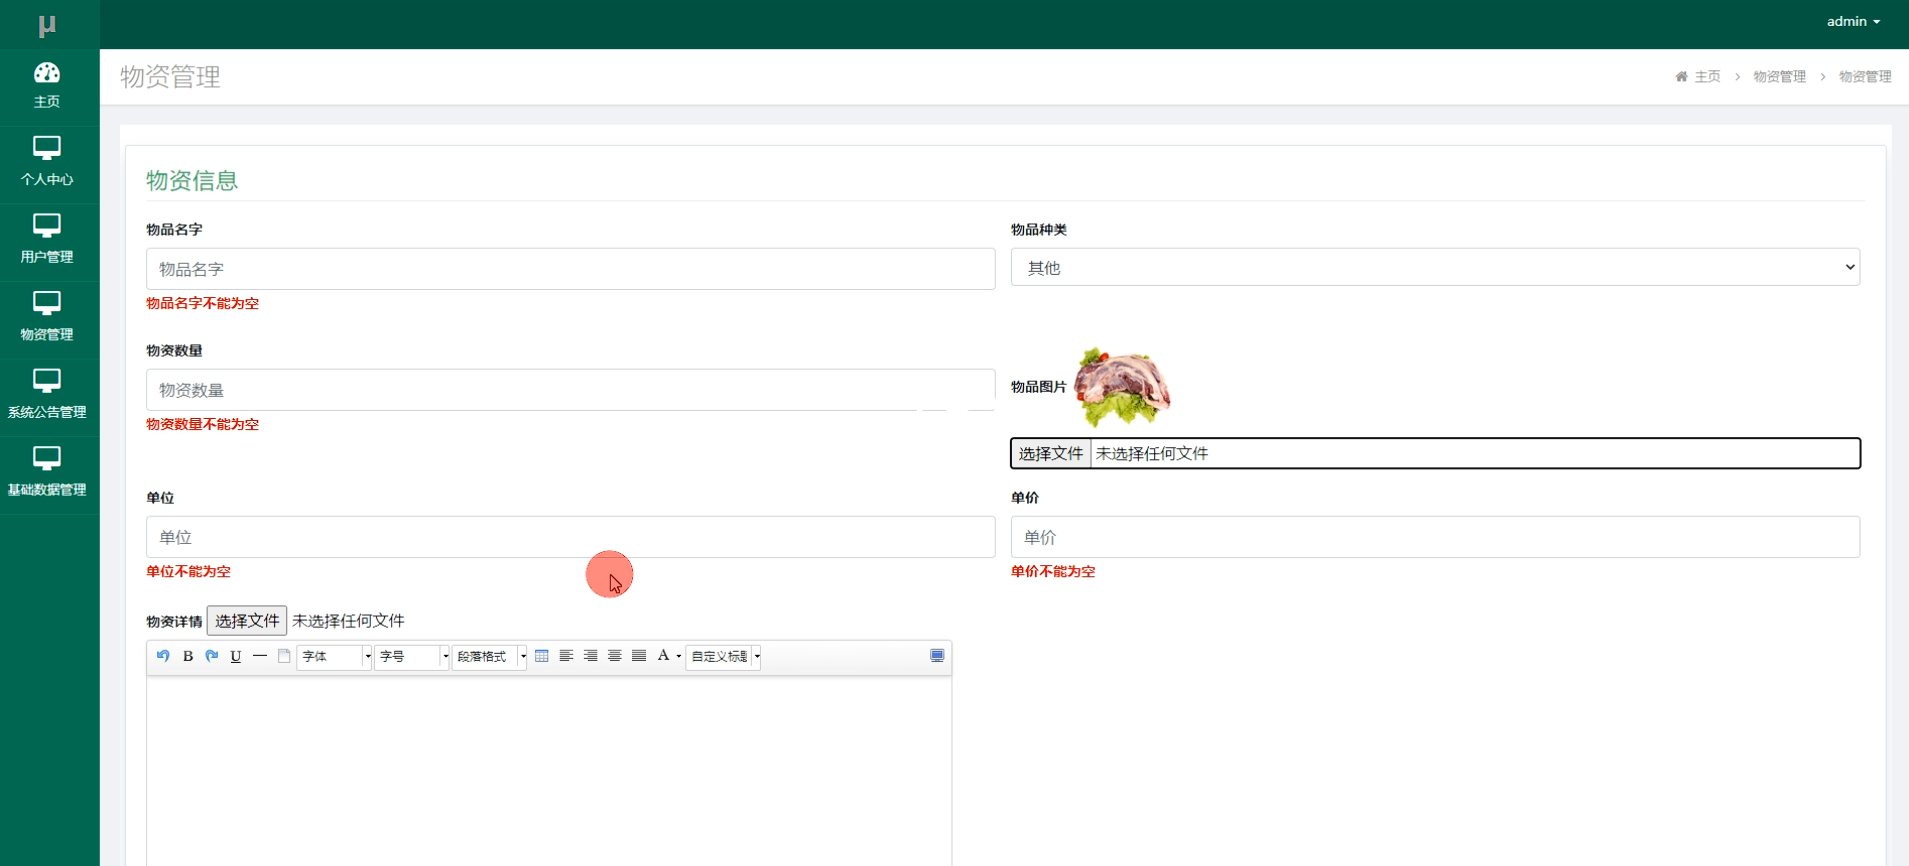This screenshot has height=866, width=1909.
Task: Click 选择文件 button beside 物资详情
Action: point(247,621)
